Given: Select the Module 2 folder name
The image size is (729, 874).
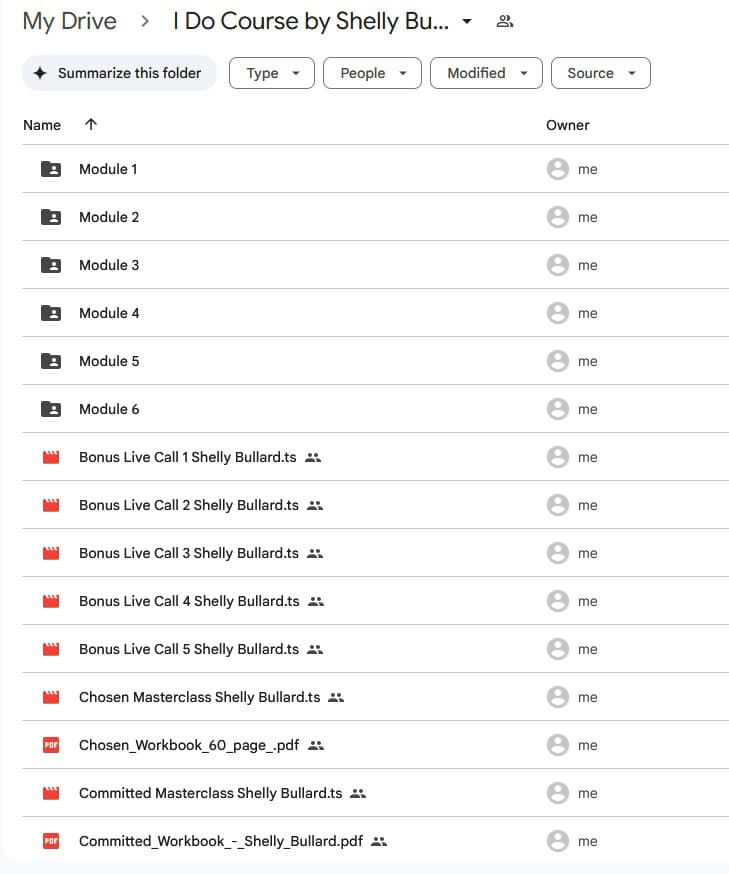Looking at the screenshot, I should click(x=109, y=217).
